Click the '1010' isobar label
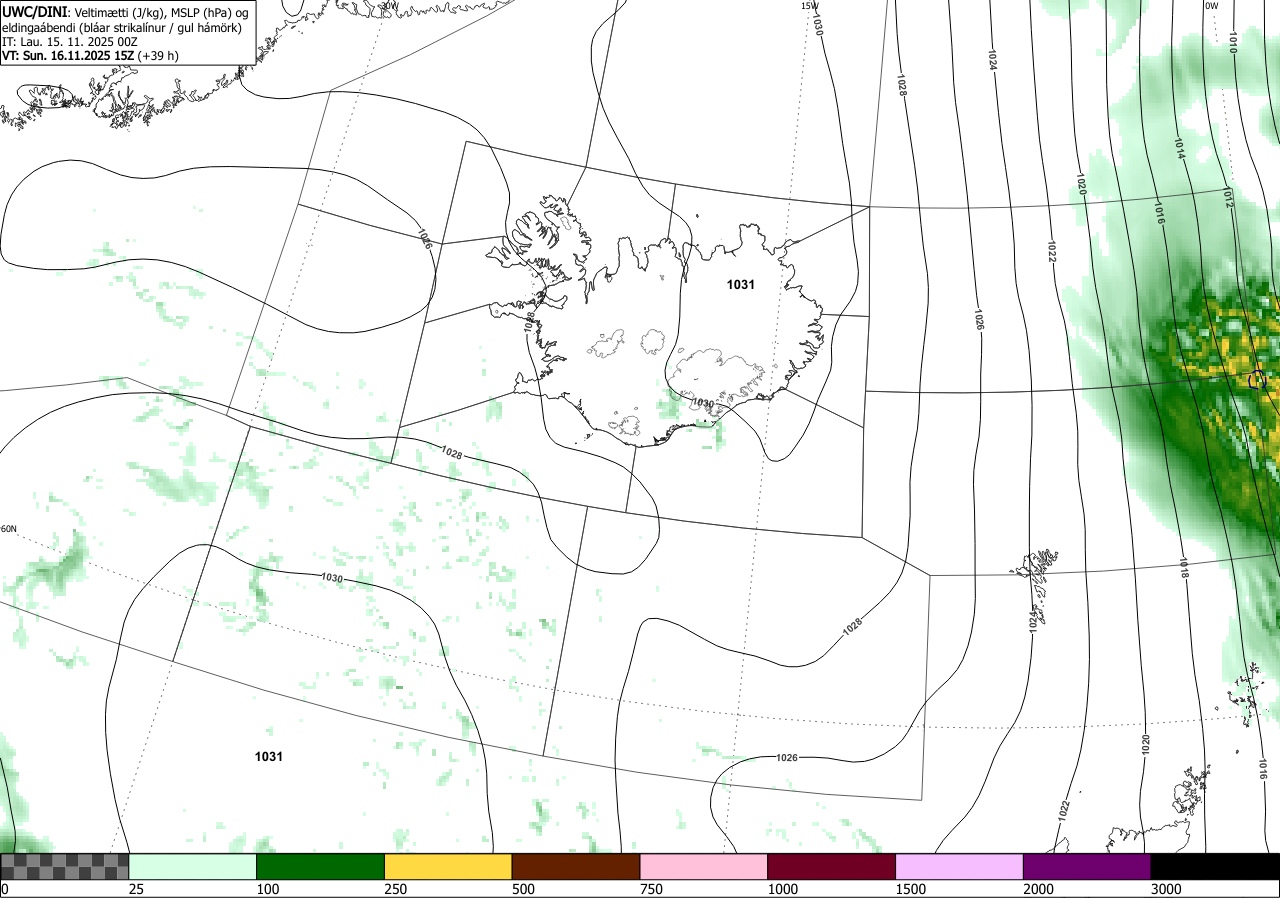The height and width of the screenshot is (898, 1280). pos(1232,42)
